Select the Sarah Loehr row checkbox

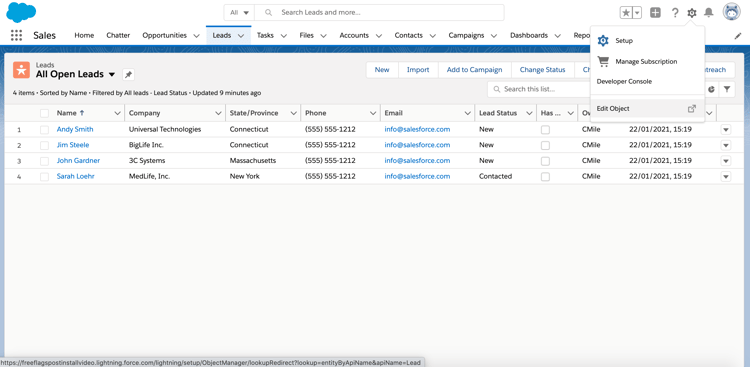[x=44, y=177]
